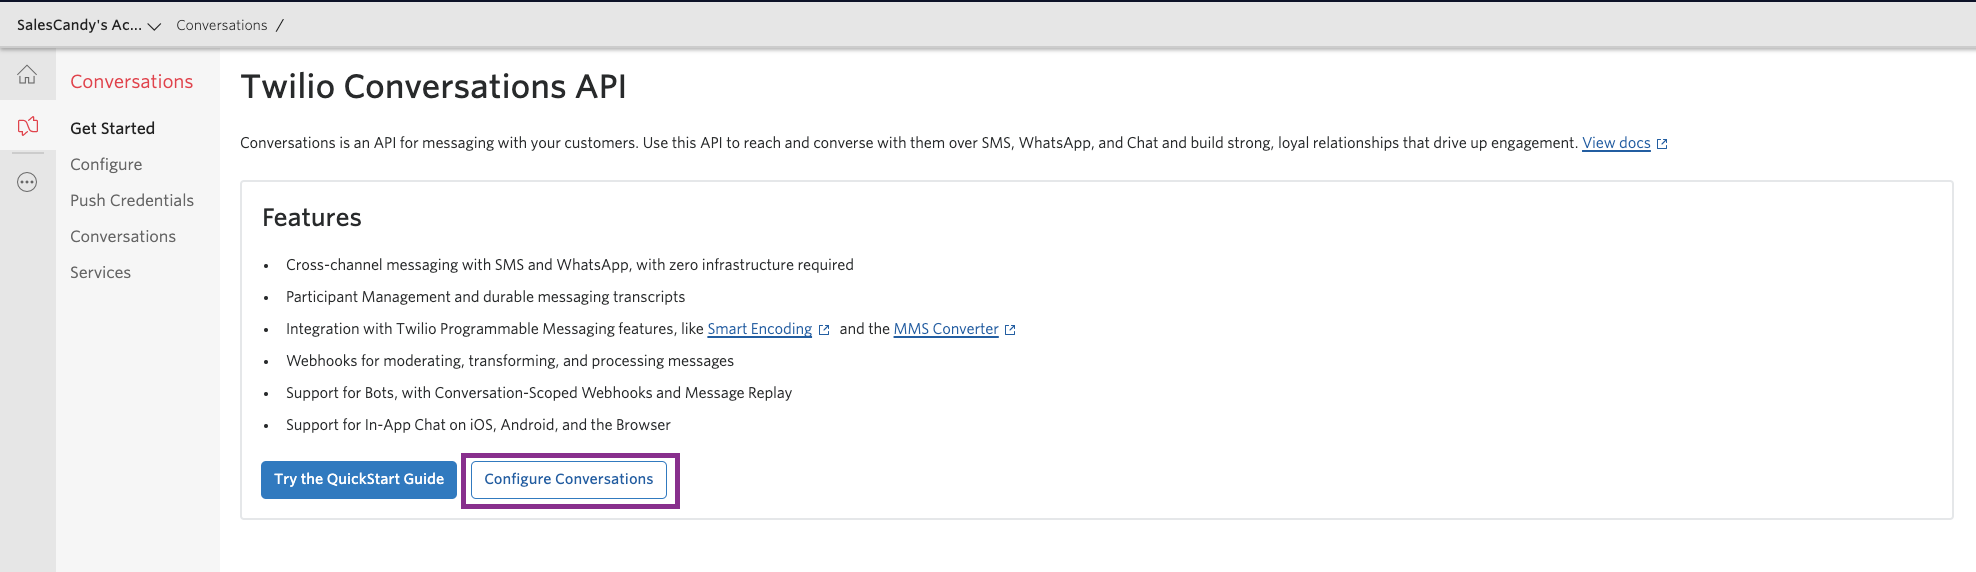Click external link icon after MMS Converter
Screen dimensions: 1976x572
pyautogui.click(x=1010, y=330)
